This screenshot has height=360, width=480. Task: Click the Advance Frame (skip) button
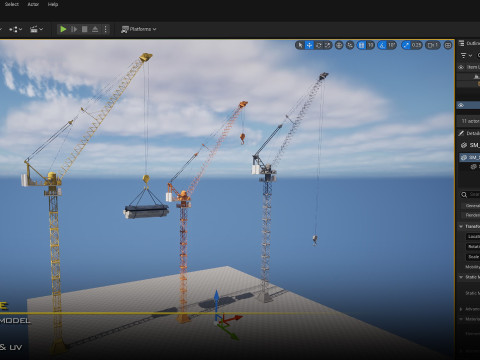pos(74,29)
